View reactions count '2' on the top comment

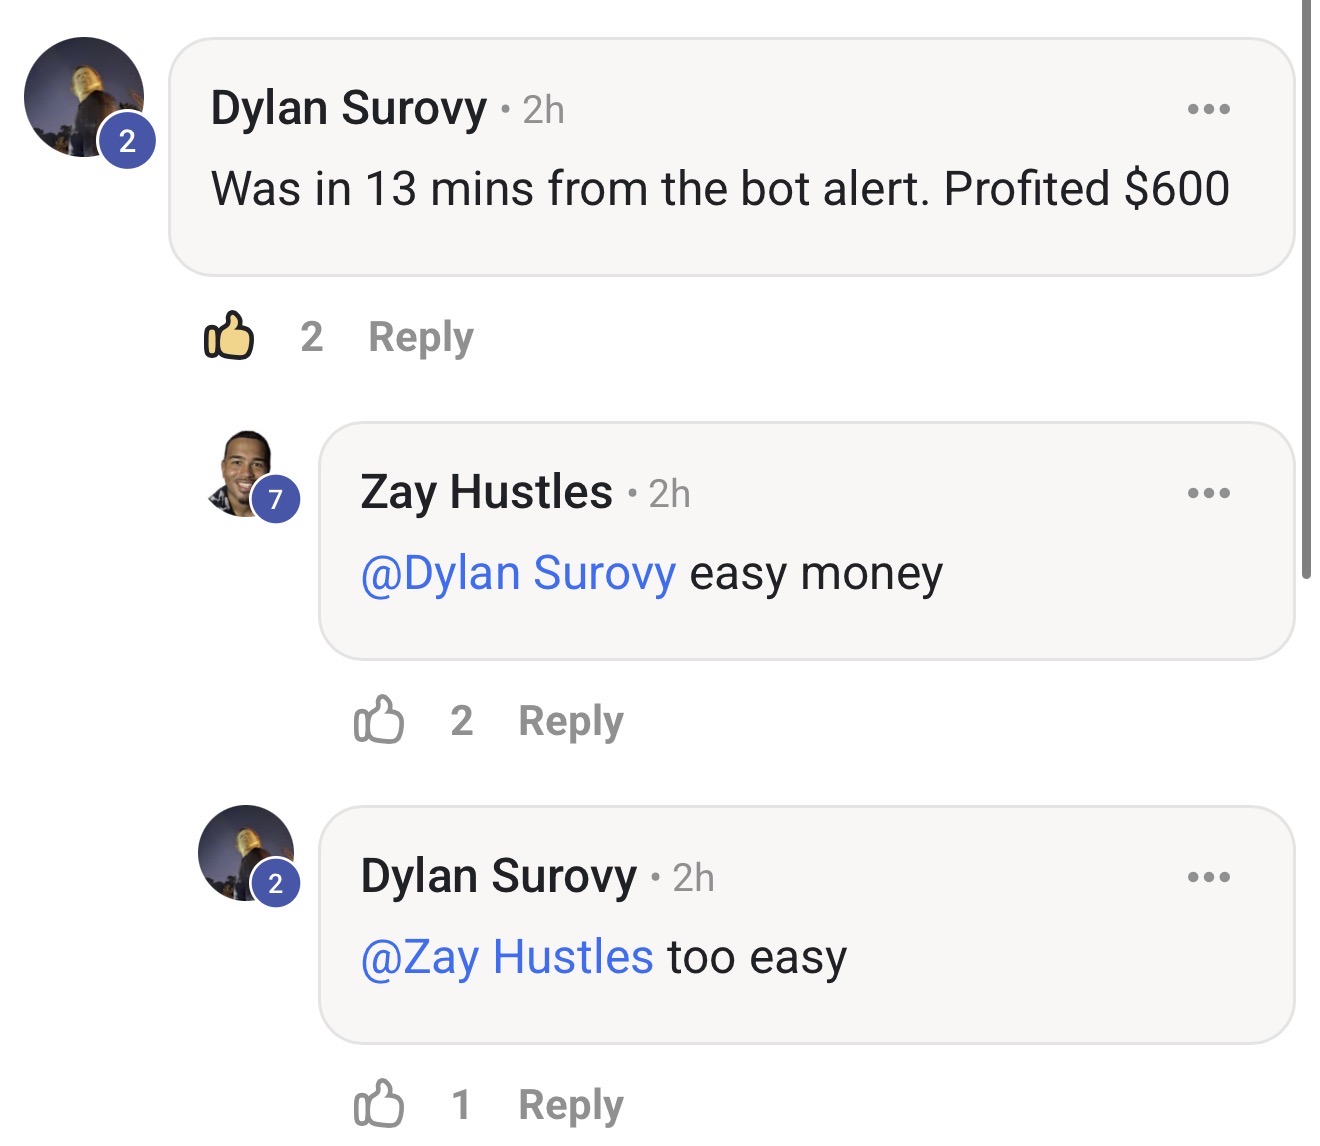pos(313,337)
